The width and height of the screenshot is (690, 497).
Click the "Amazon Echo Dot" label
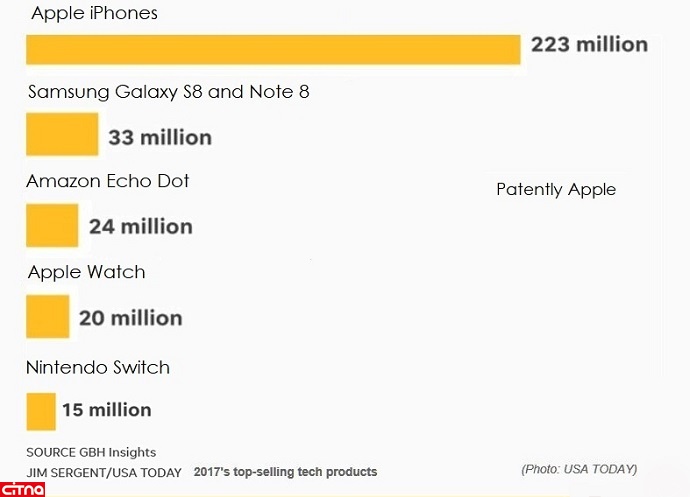(108, 181)
